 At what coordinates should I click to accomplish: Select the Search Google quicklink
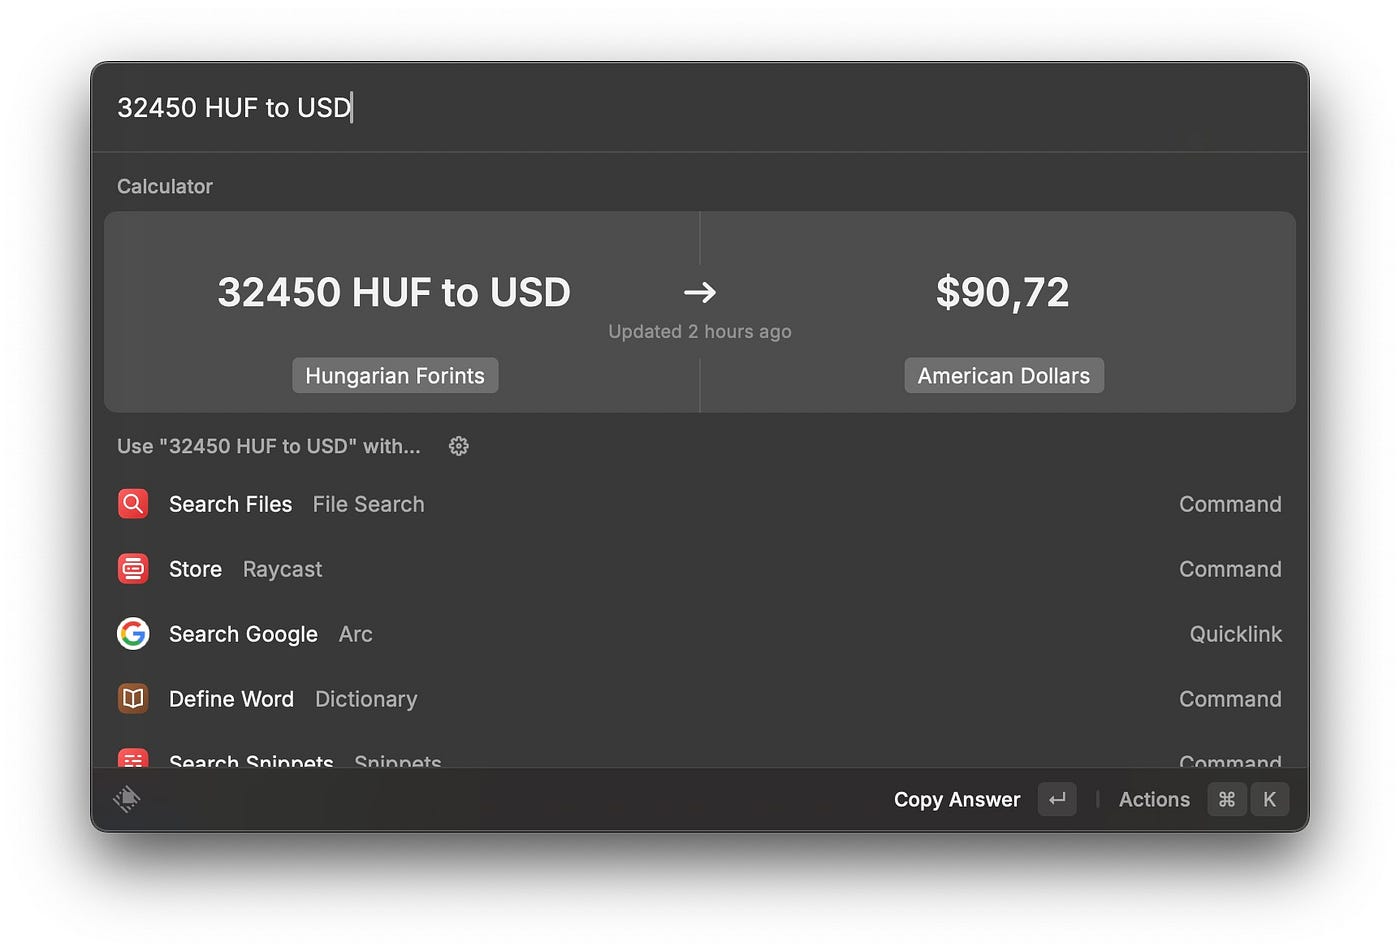coord(243,634)
